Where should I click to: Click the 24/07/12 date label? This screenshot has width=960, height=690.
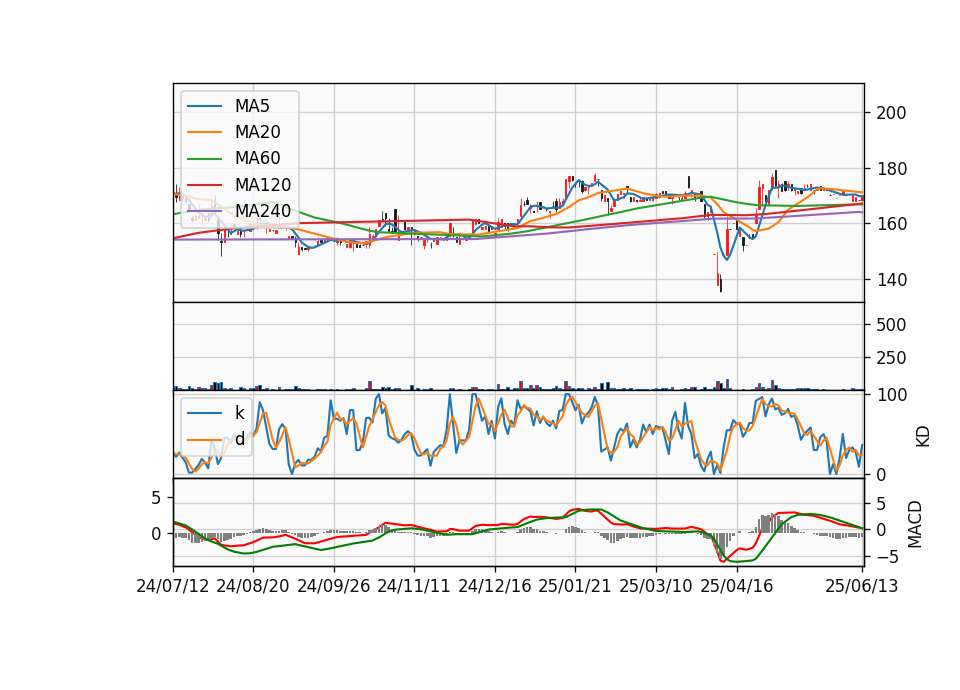click(173, 586)
